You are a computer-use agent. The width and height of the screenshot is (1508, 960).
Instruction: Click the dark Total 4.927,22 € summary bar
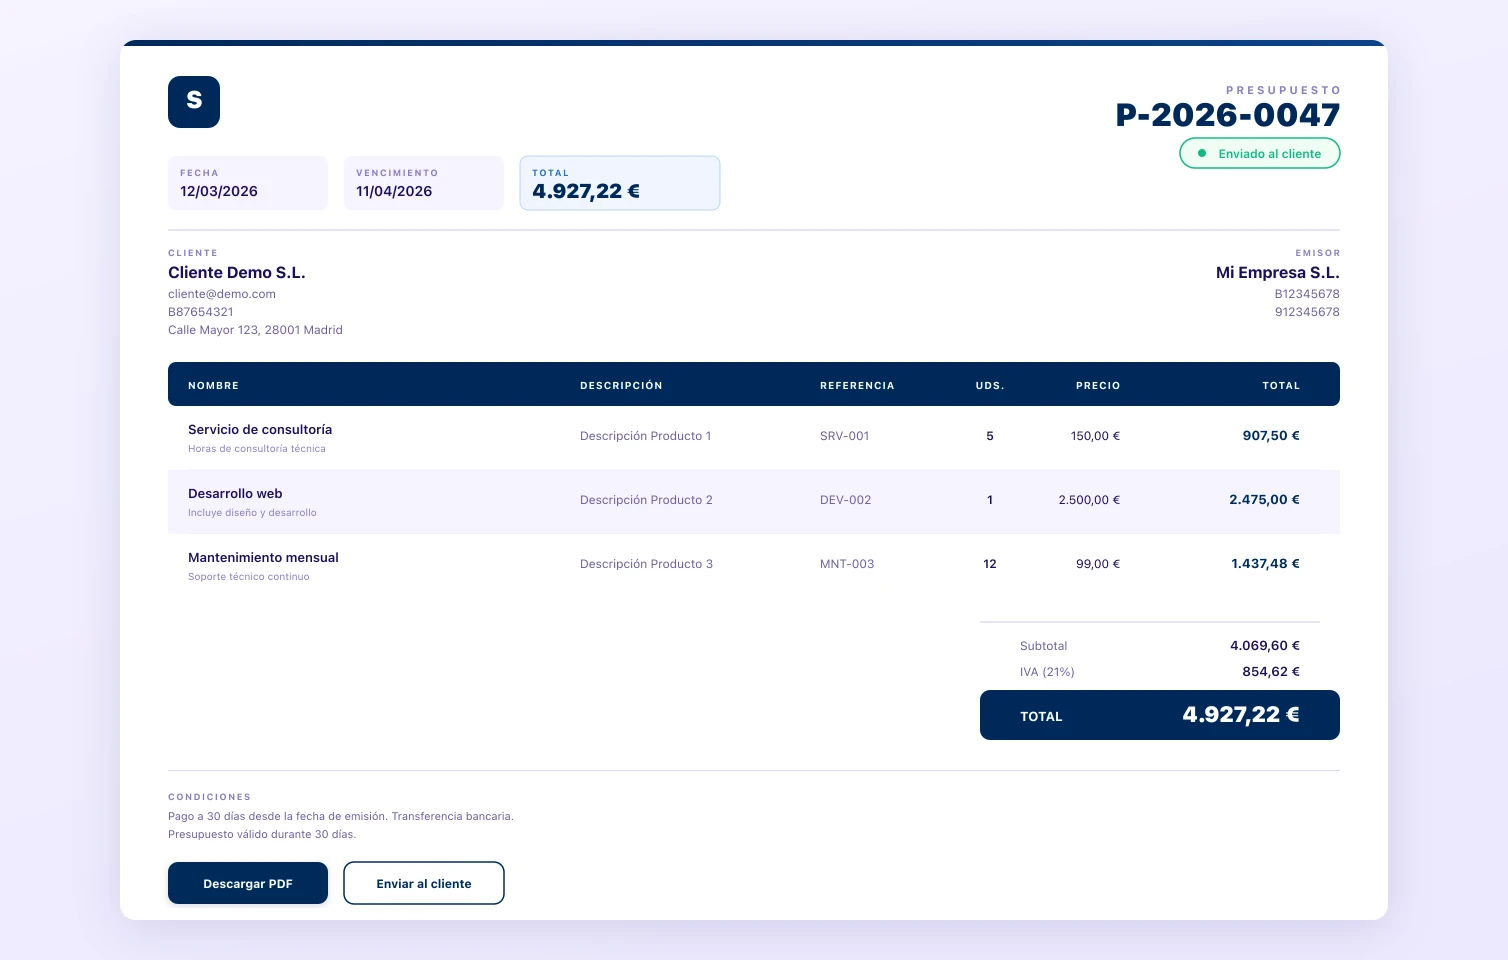(1160, 715)
